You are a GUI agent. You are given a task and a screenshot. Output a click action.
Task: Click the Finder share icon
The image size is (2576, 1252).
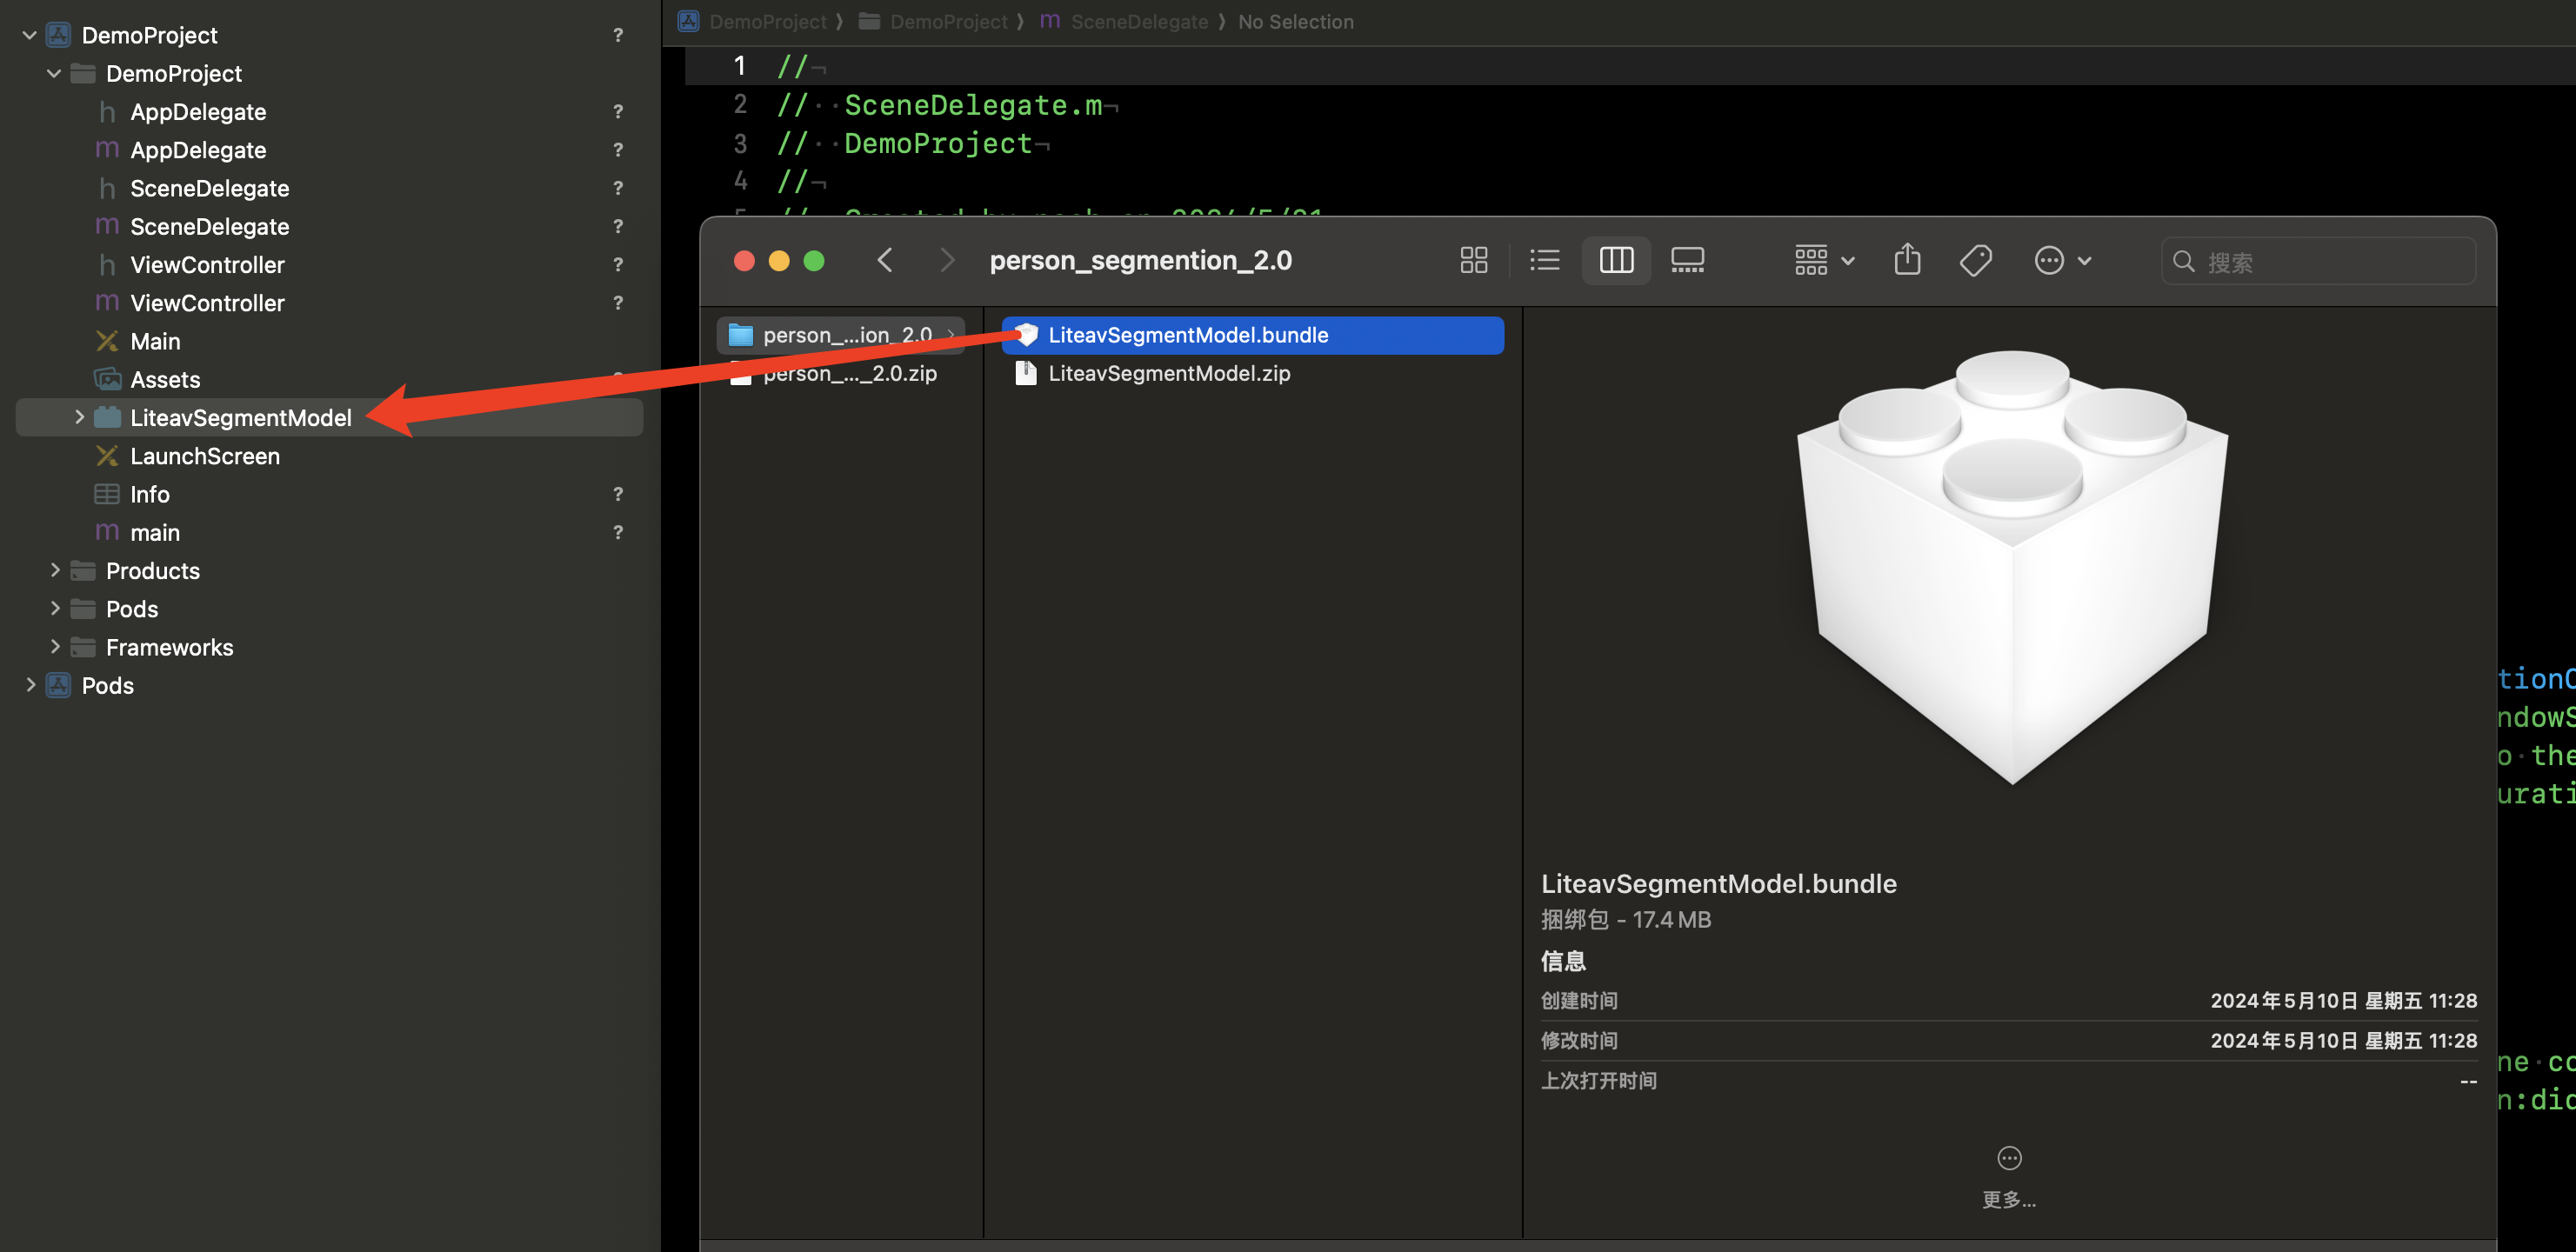[1907, 261]
